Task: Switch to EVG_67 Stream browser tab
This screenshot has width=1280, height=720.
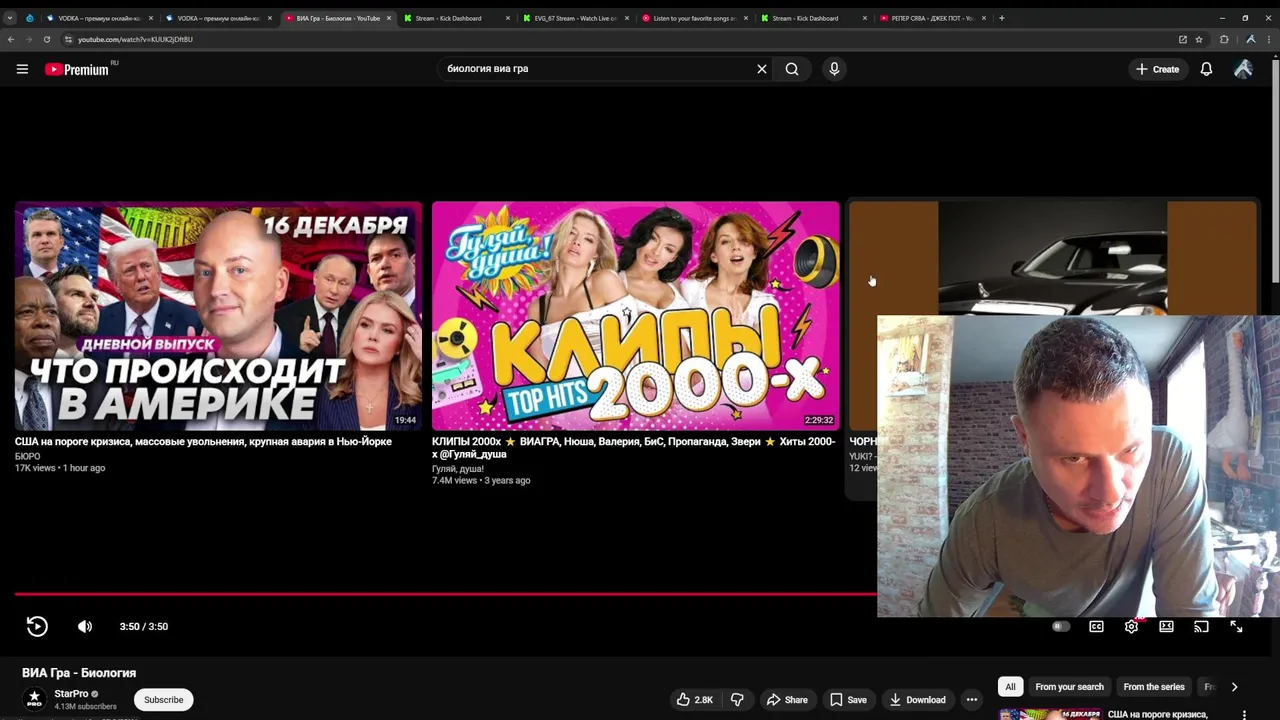Action: coord(575,18)
